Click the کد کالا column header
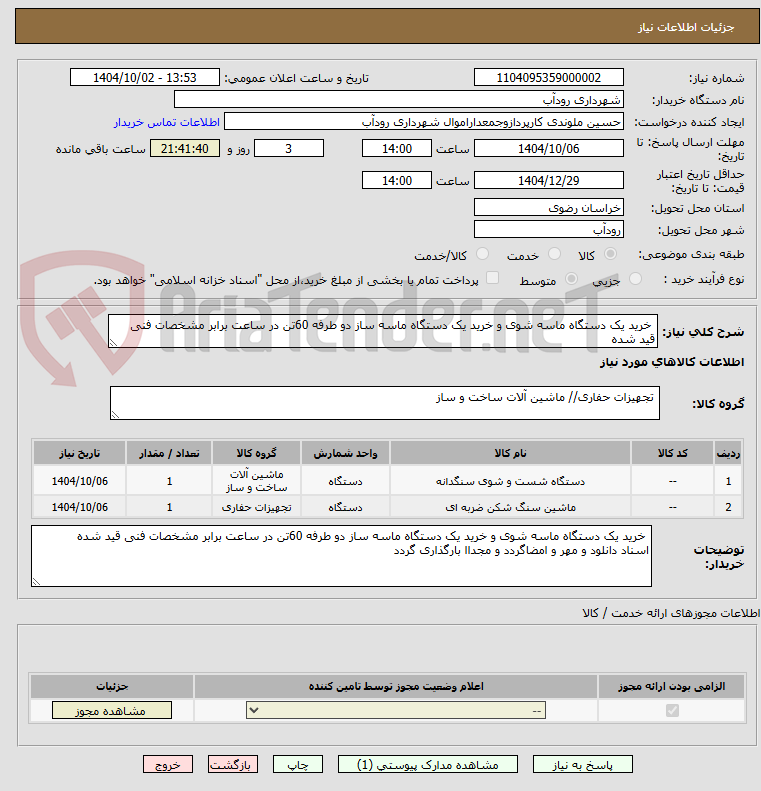Viewport: 761px width, 791px height. (672, 453)
